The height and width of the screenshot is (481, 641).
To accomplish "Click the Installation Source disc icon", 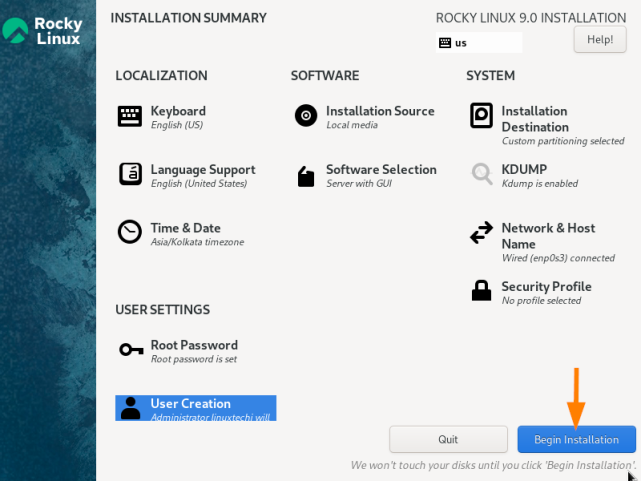I will [306, 116].
